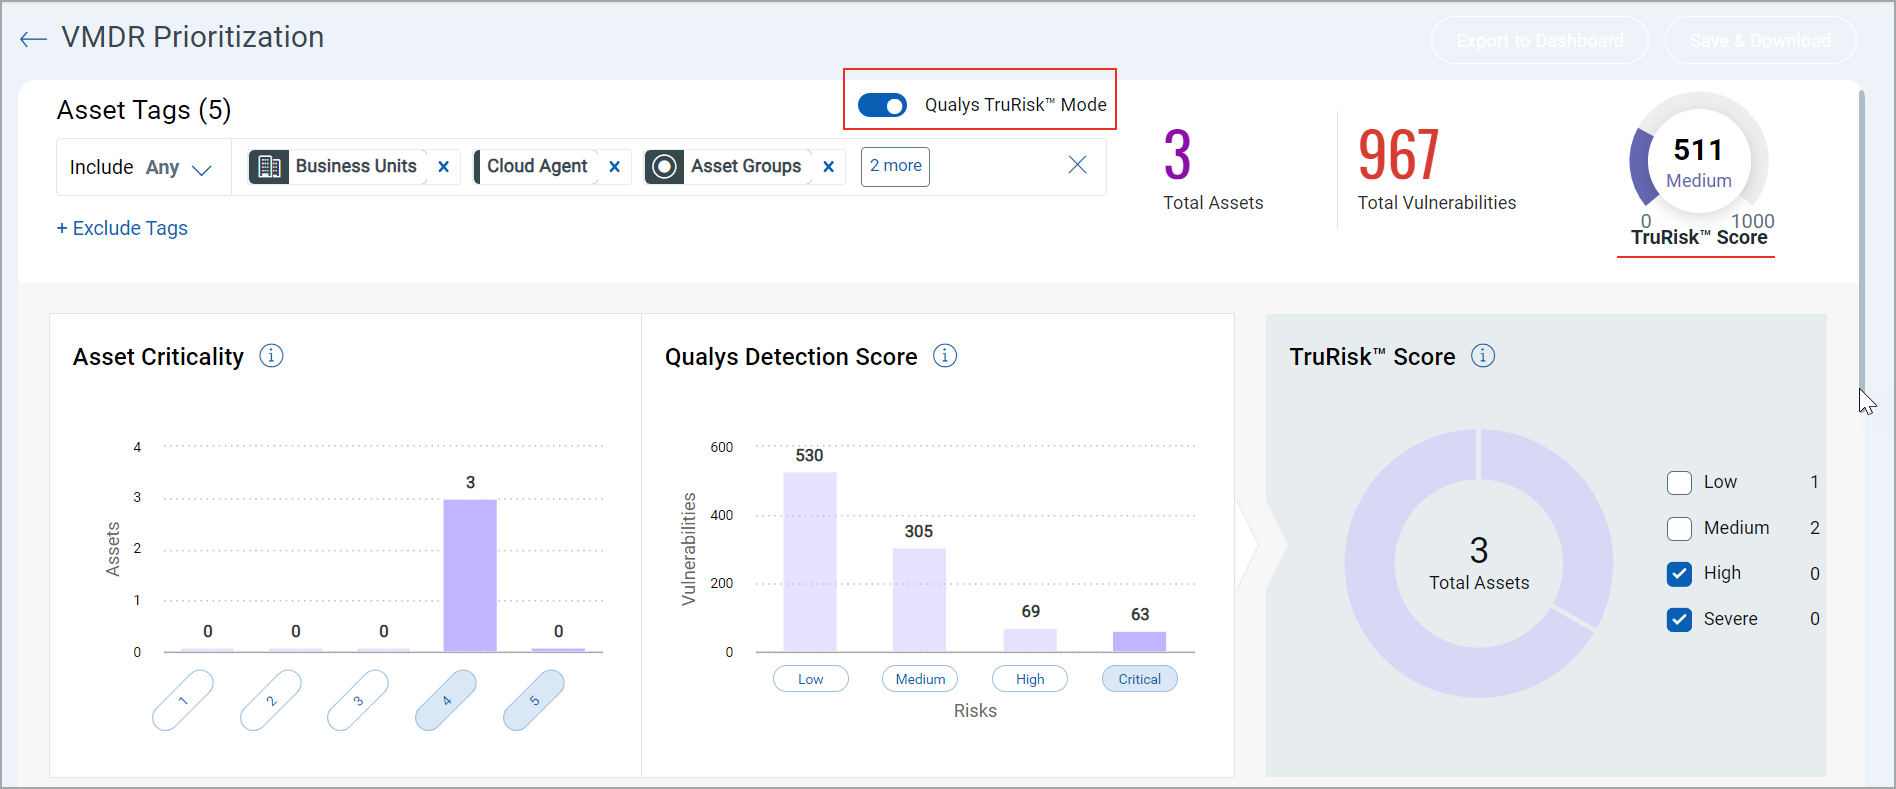Deselect the Critical risk pill
This screenshot has height=789, width=1896.
(x=1140, y=679)
